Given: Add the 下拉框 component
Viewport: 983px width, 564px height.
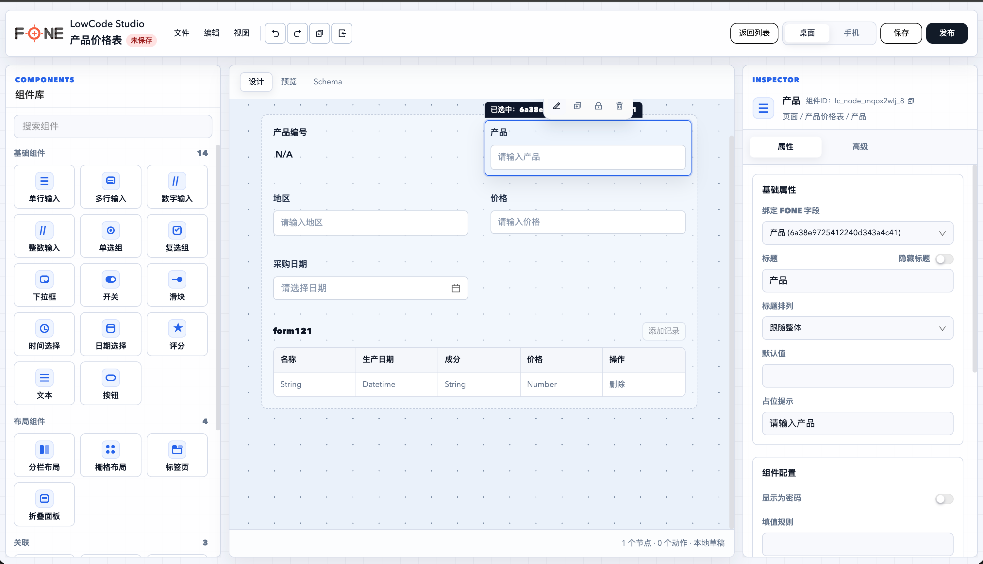Looking at the screenshot, I should (x=45, y=285).
